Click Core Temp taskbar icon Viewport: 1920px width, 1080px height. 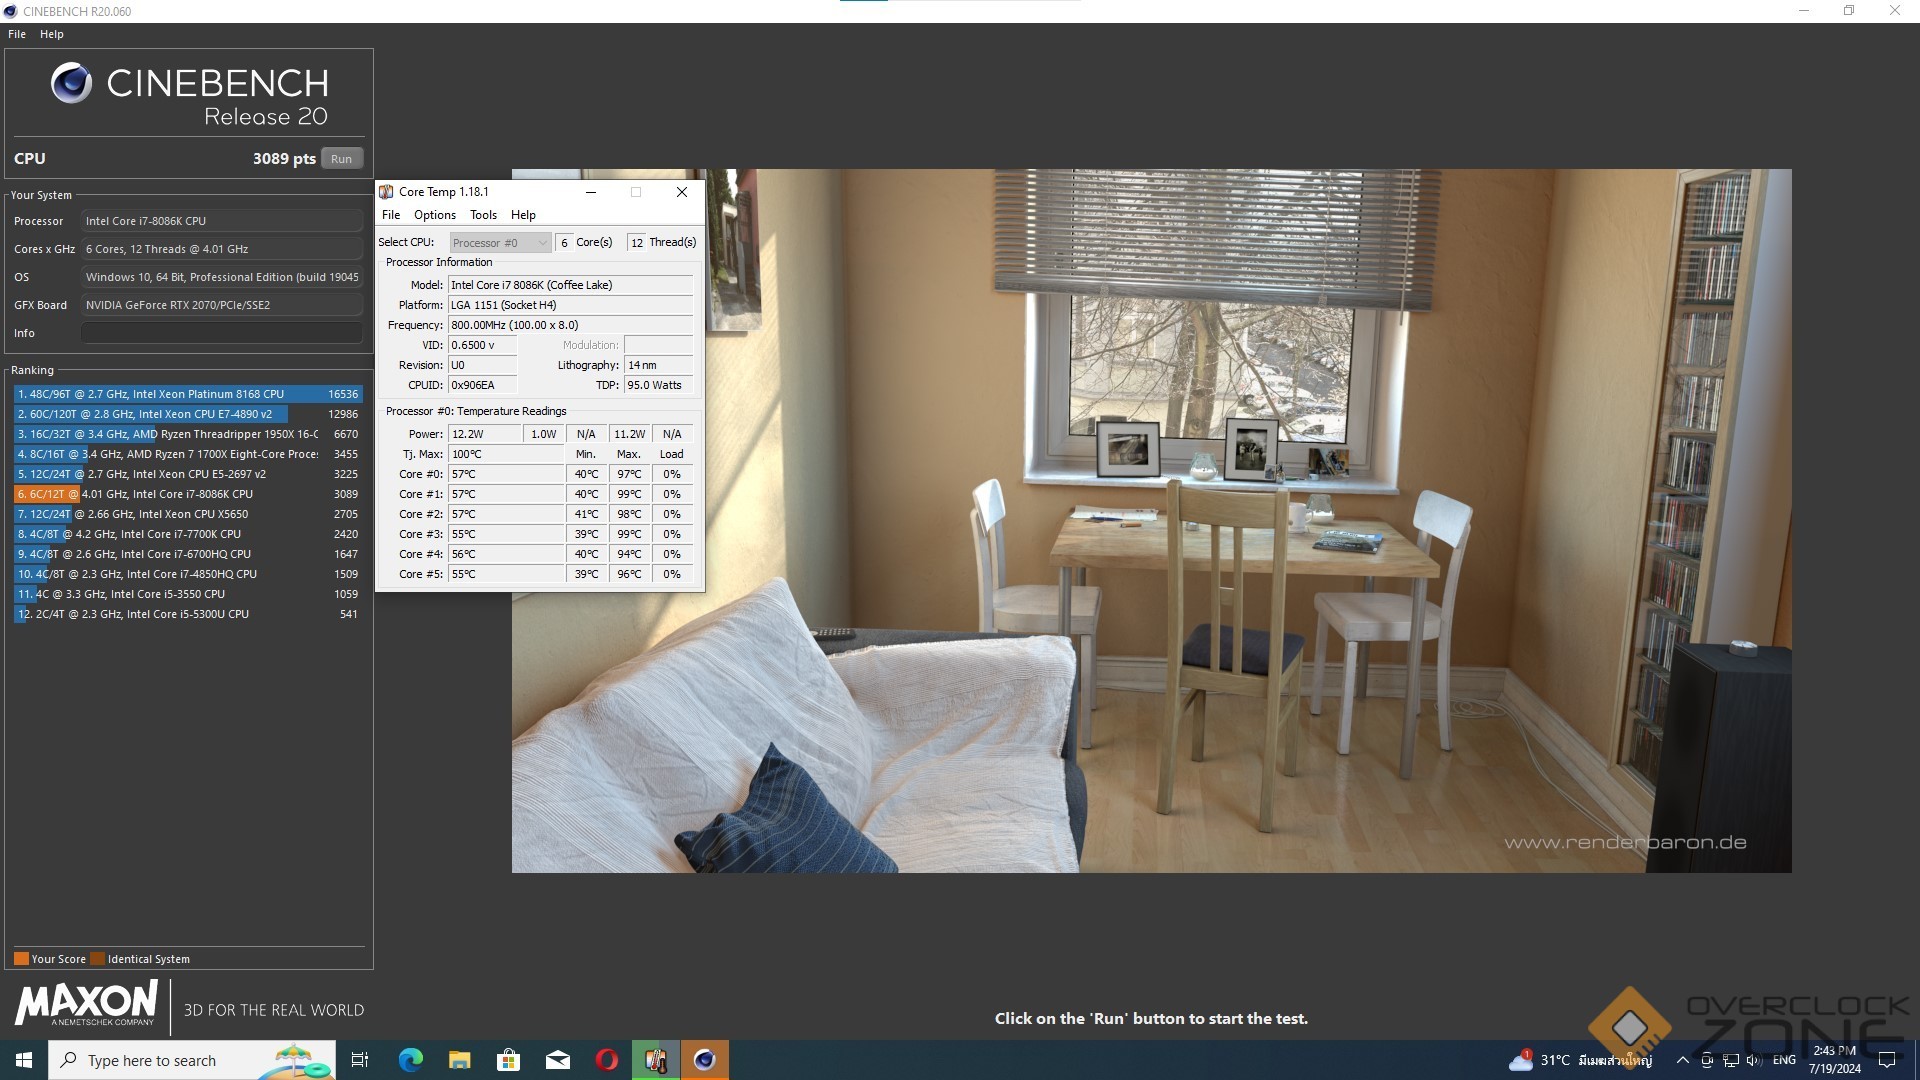[656, 1060]
